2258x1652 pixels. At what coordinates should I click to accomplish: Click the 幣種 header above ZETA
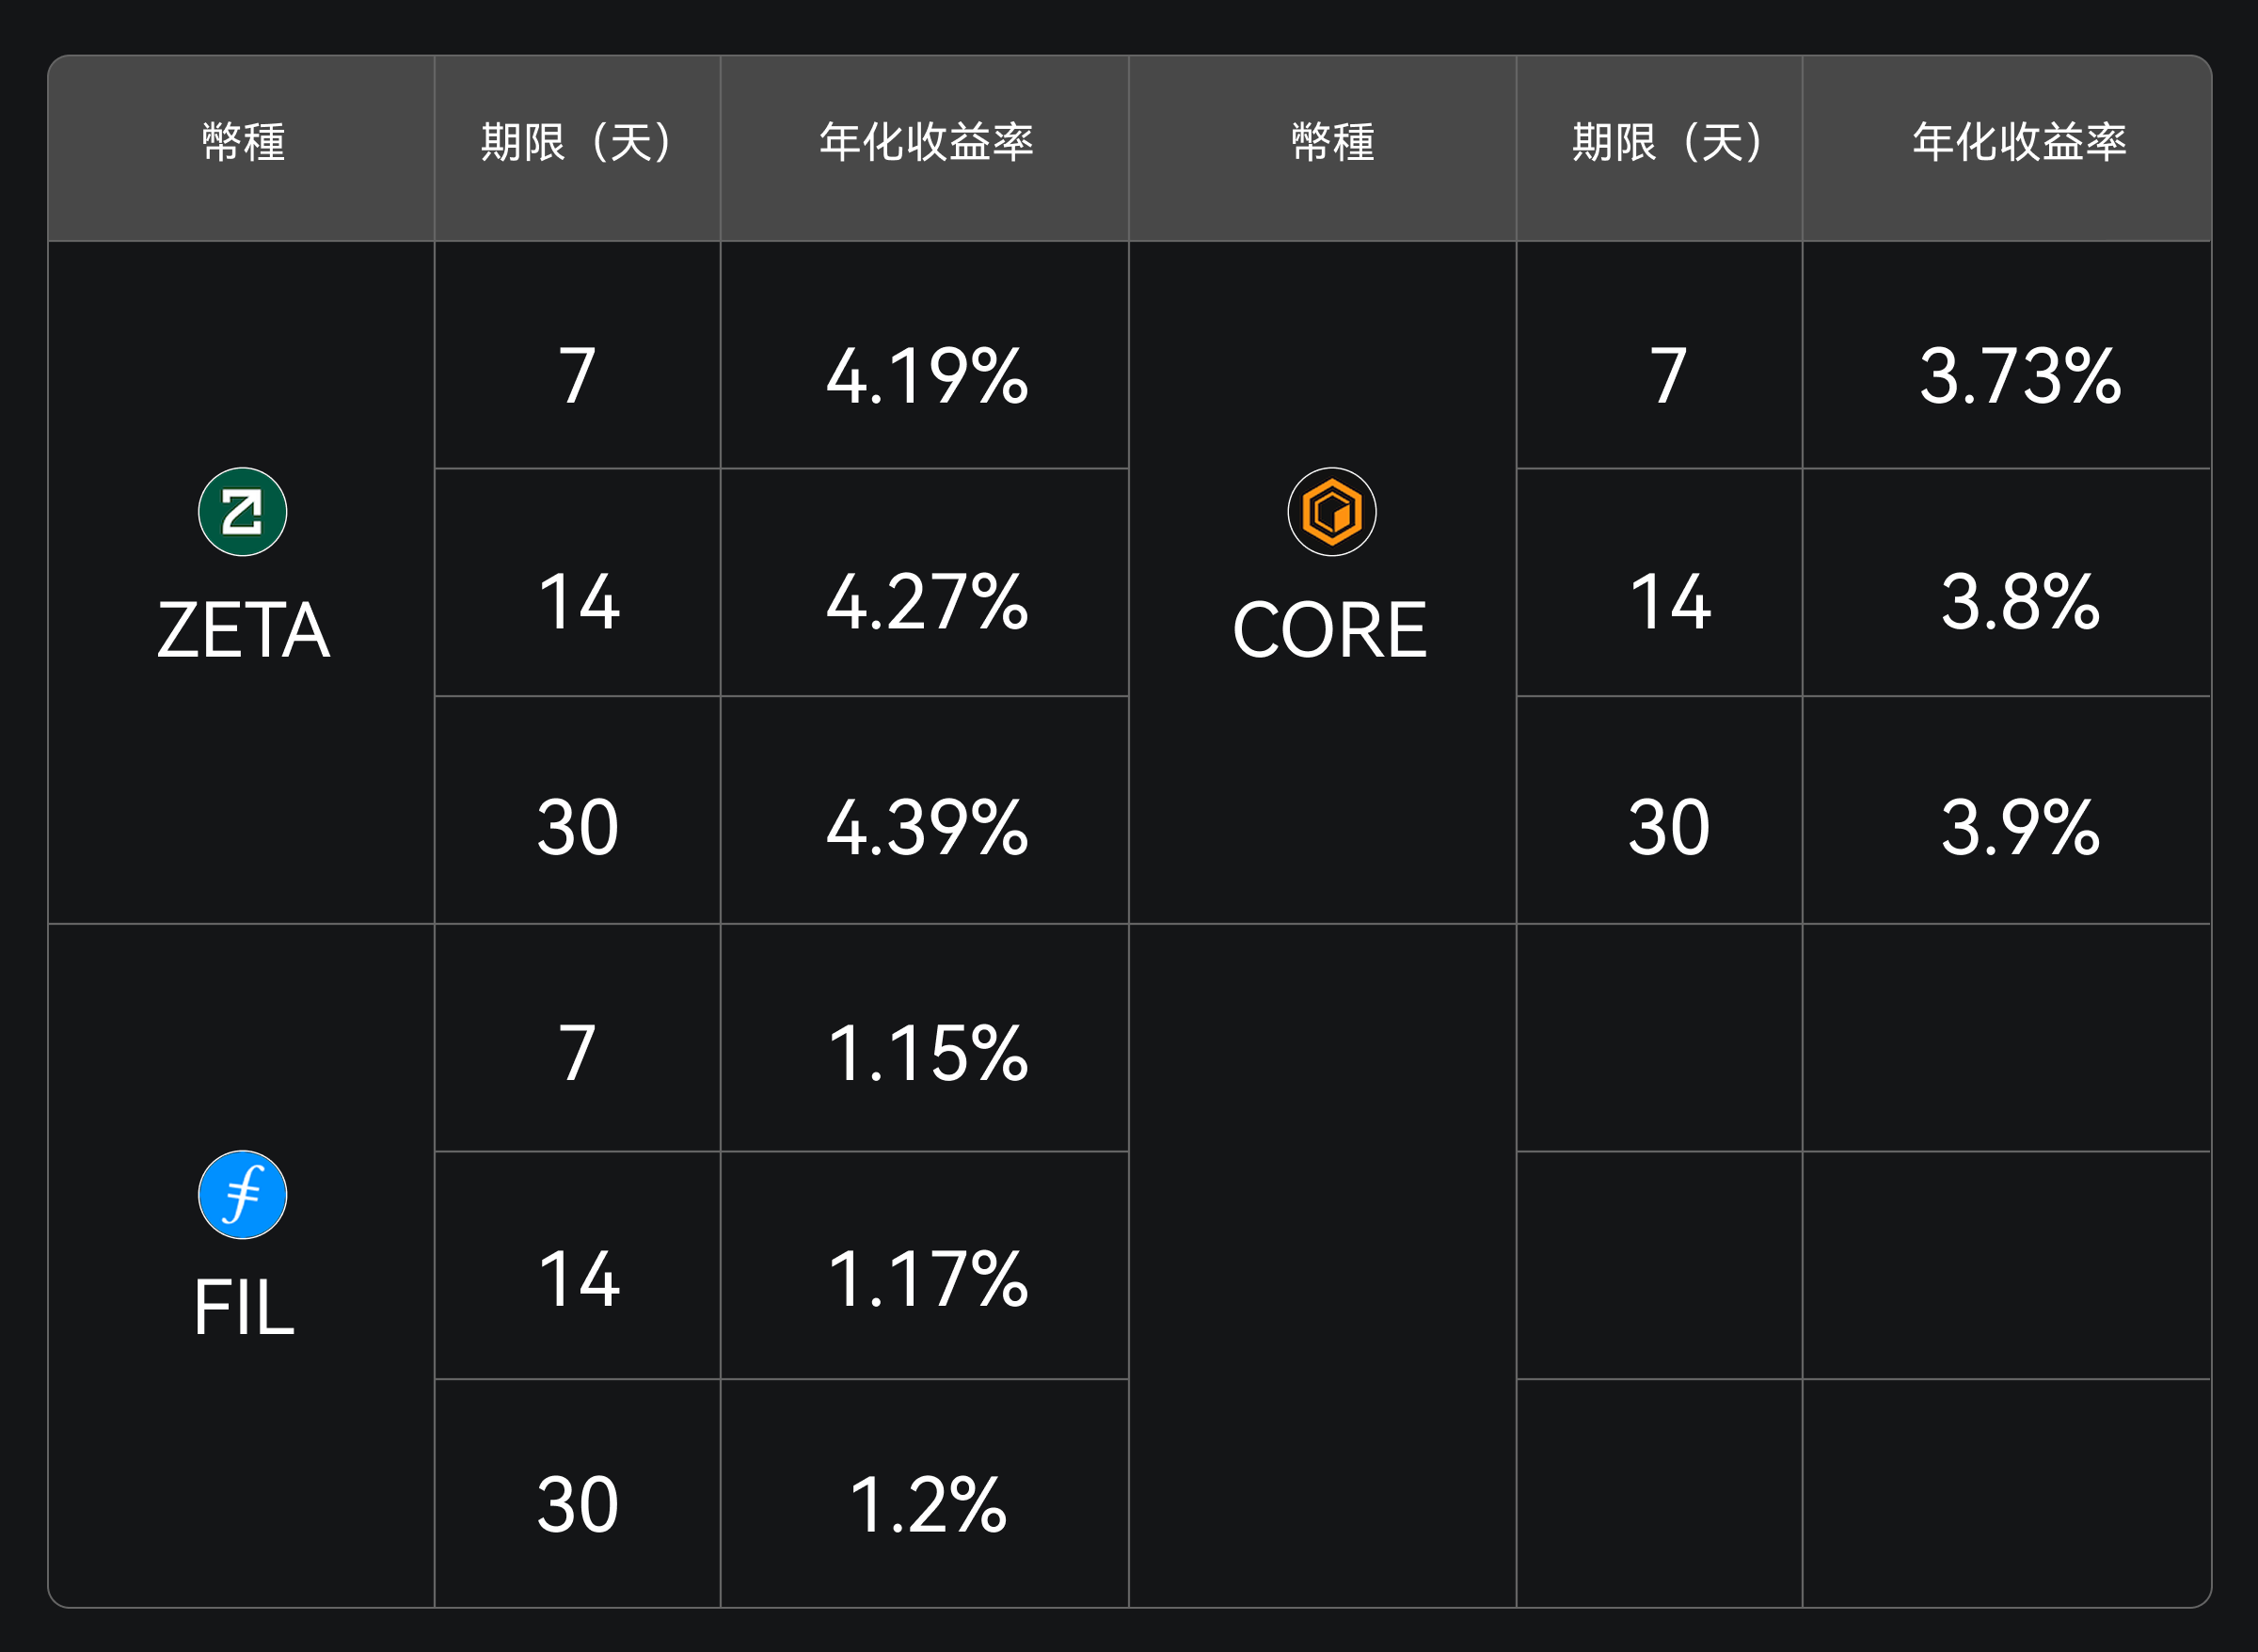(243, 142)
